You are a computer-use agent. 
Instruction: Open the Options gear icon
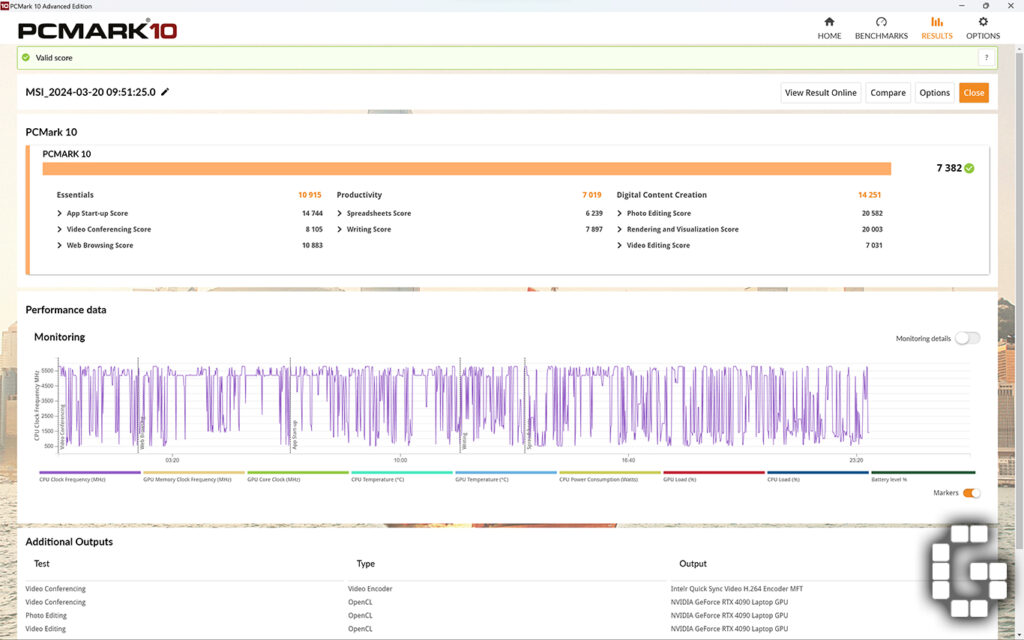(983, 22)
